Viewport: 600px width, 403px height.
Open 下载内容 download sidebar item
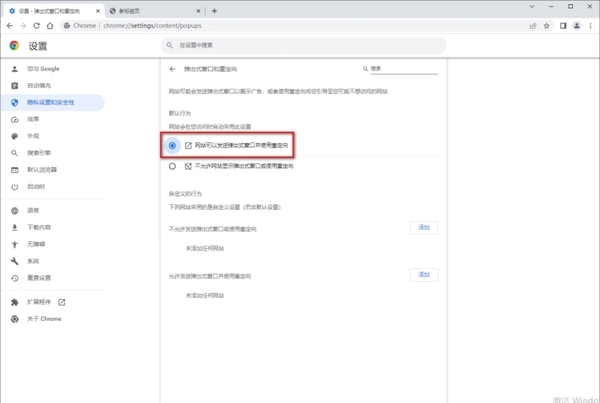[x=53, y=227]
